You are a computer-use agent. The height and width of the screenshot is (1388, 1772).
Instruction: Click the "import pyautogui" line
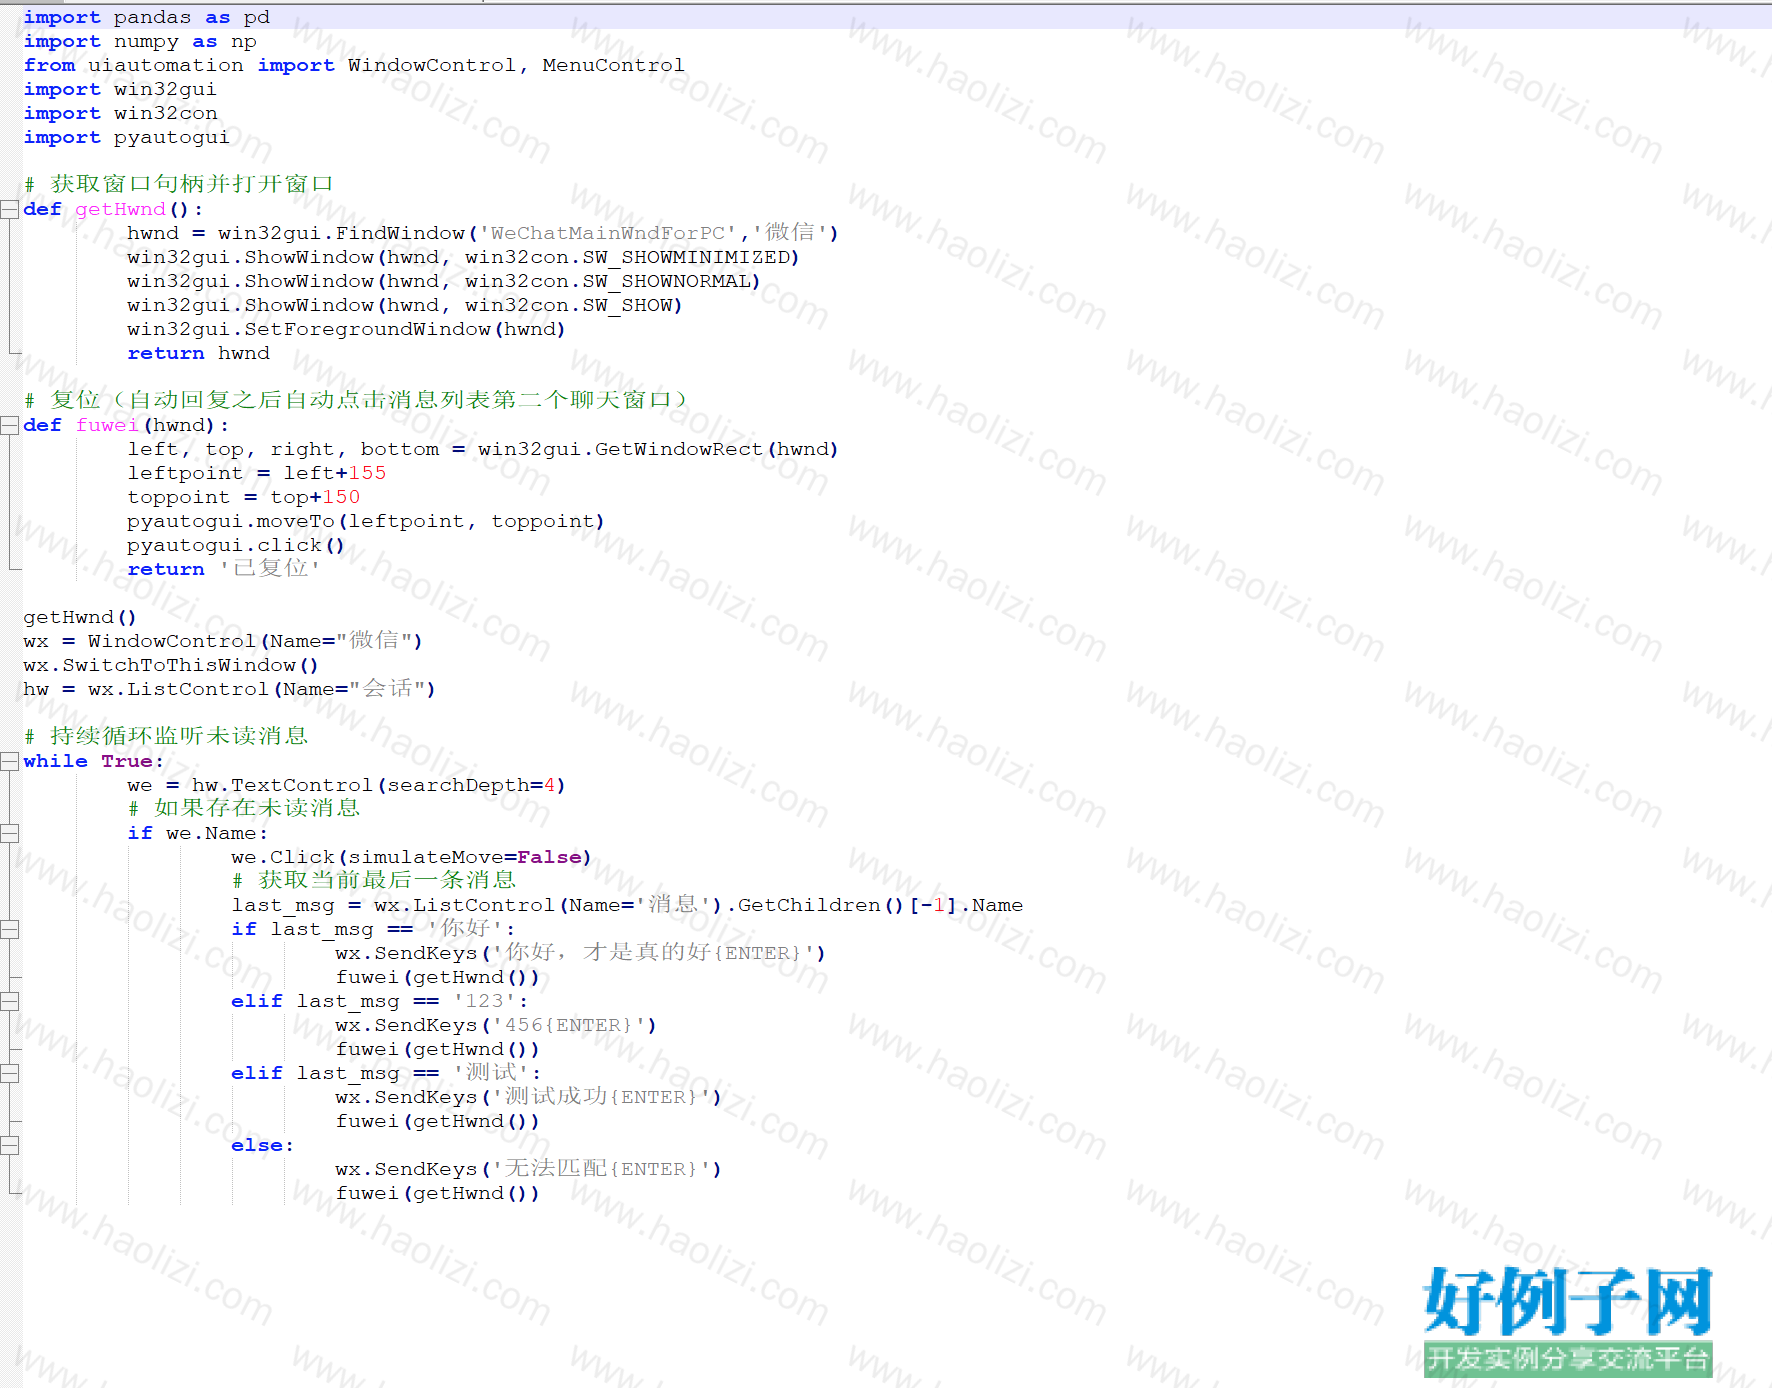127,137
